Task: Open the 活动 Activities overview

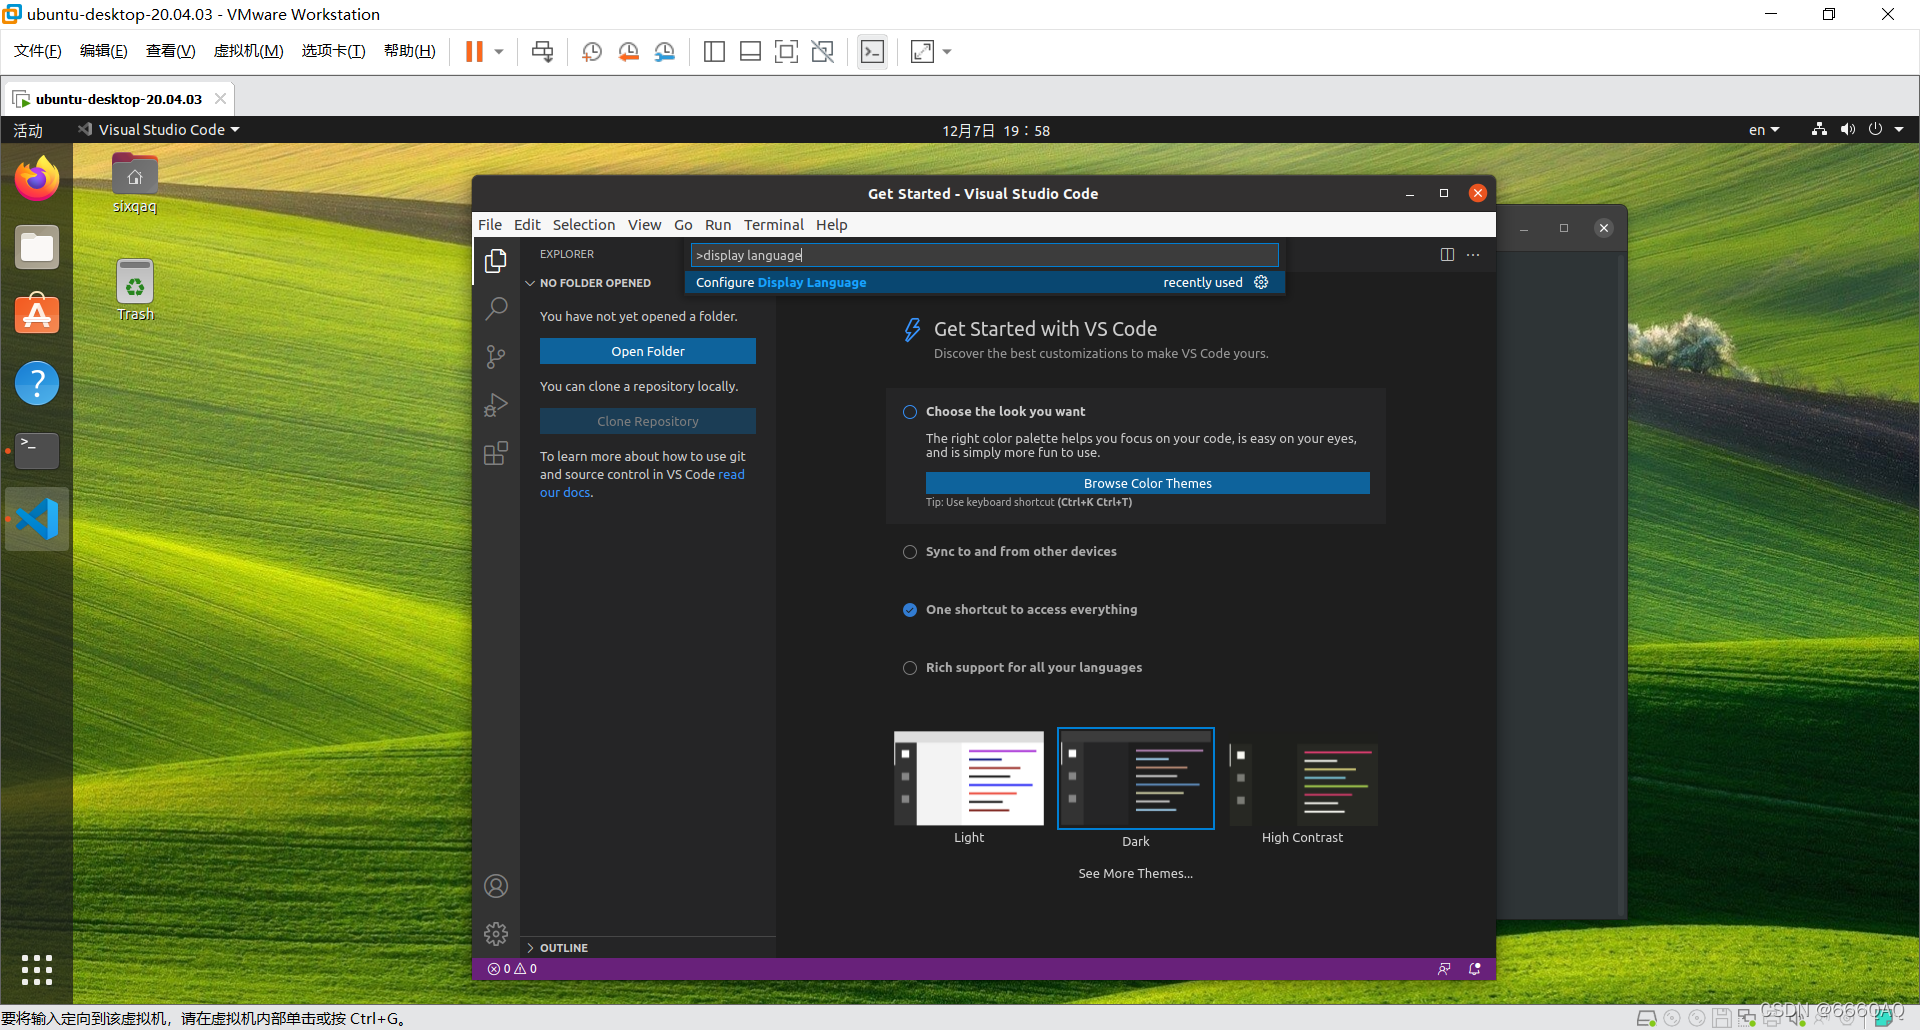Action: 28,130
